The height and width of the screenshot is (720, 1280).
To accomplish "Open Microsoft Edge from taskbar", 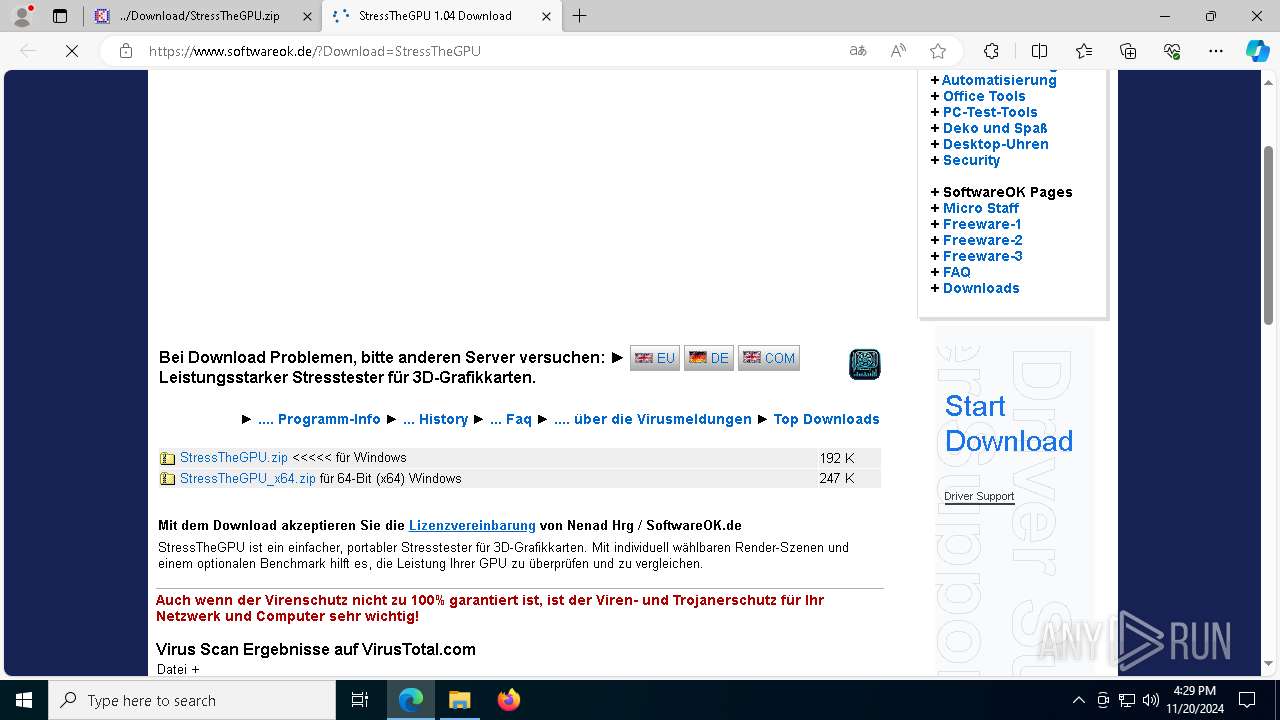I will [x=411, y=700].
